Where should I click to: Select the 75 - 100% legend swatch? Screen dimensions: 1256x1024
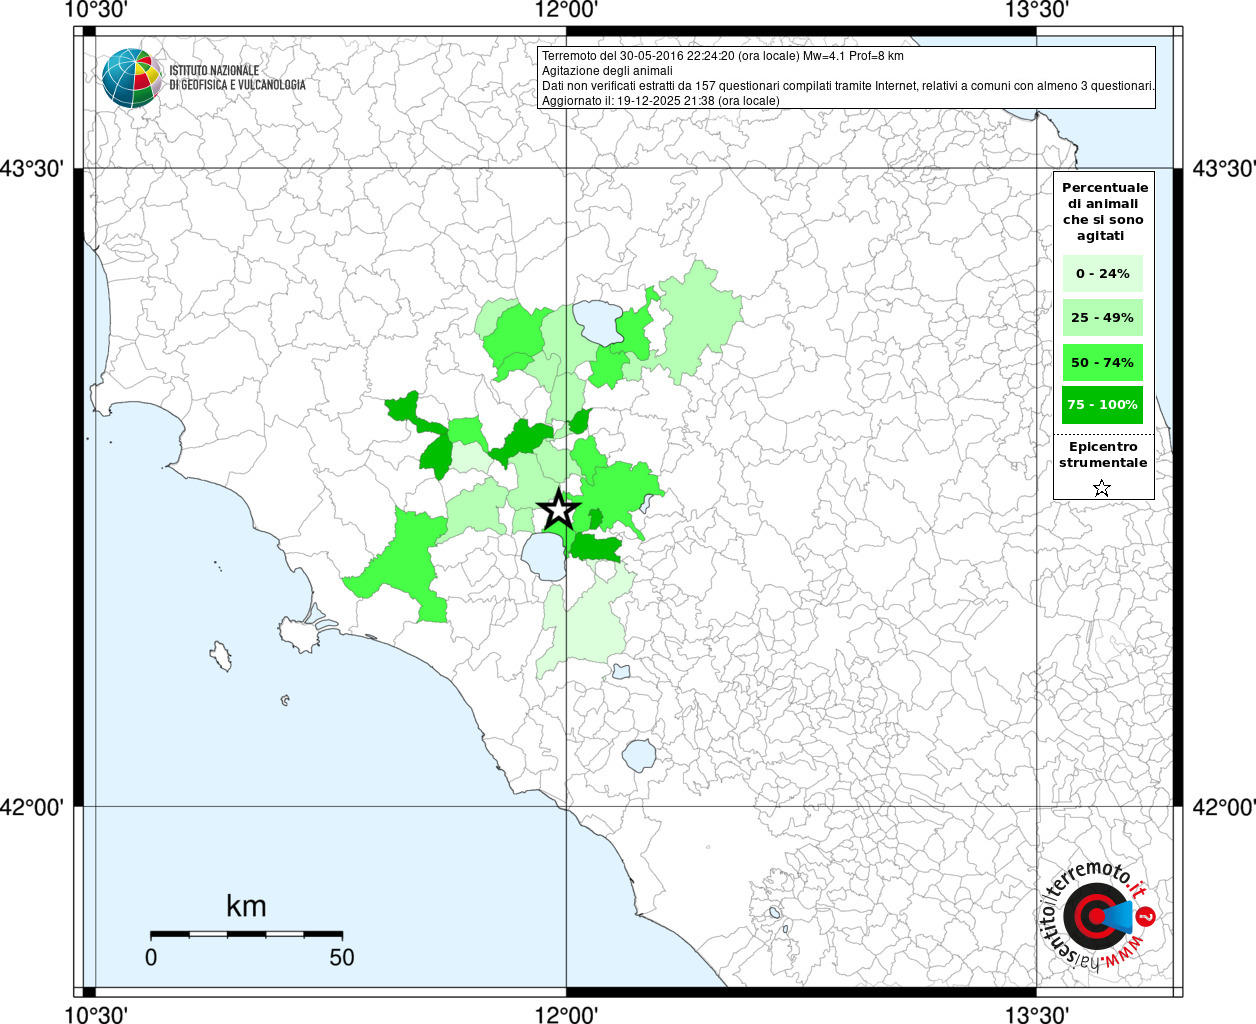coord(1102,405)
